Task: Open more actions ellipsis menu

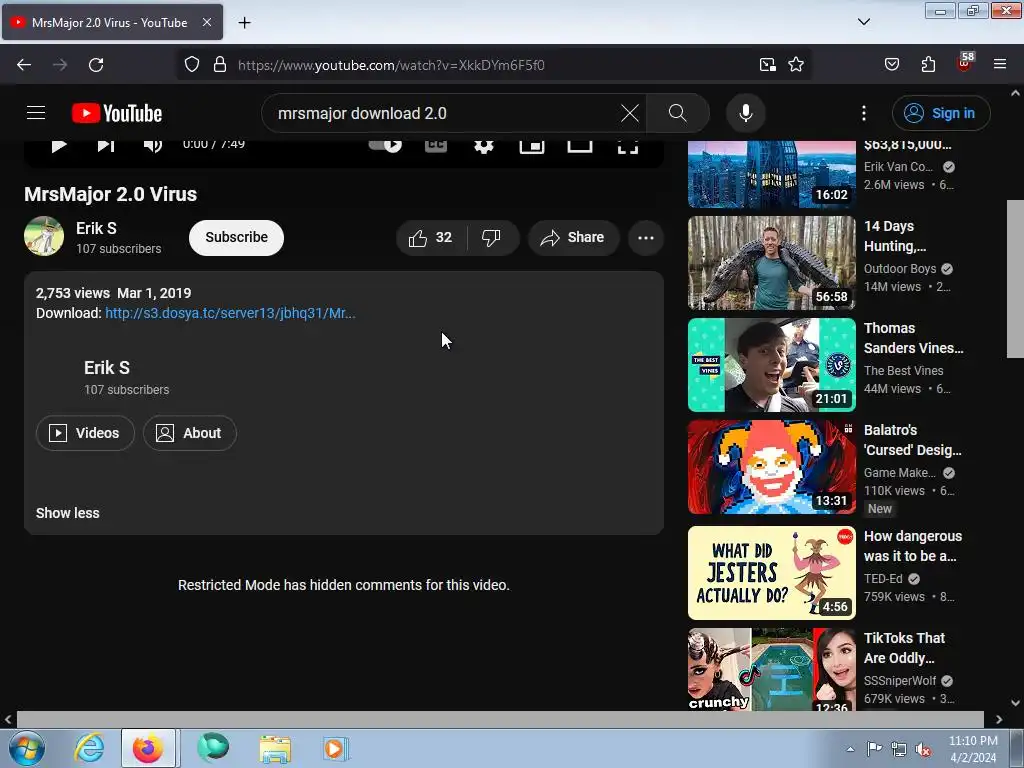Action: pos(646,238)
